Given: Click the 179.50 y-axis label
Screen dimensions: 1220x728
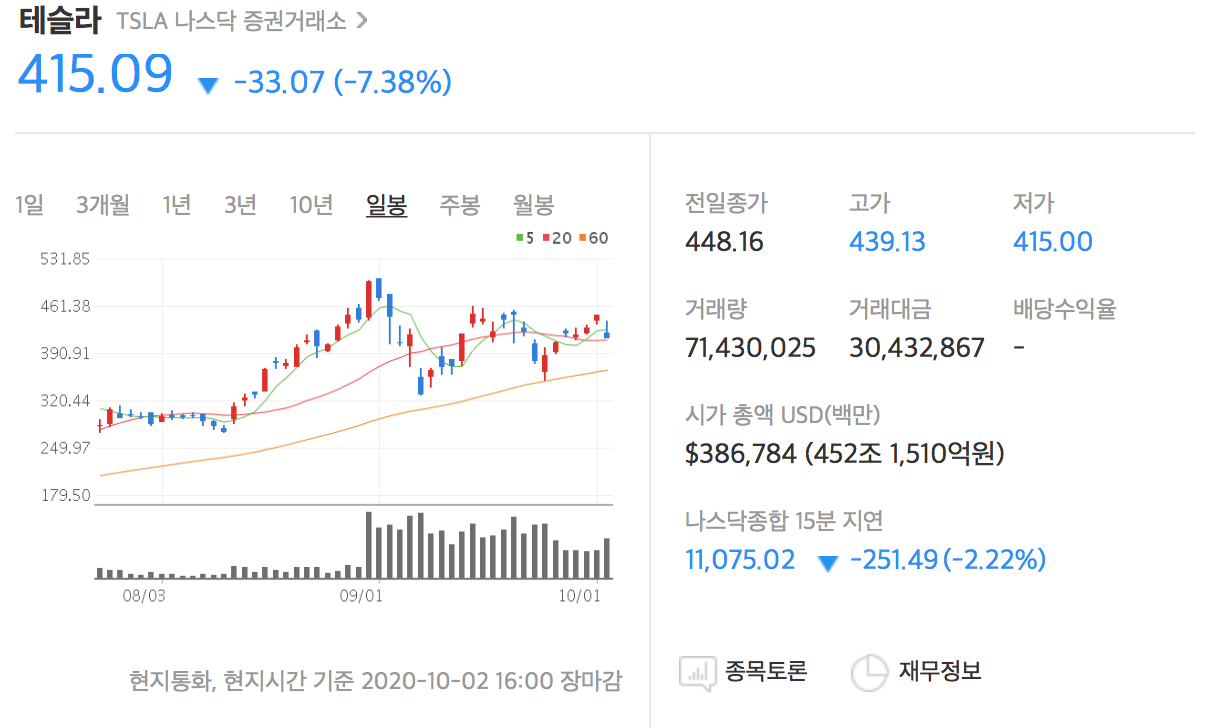Looking at the screenshot, I should click(64, 495).
